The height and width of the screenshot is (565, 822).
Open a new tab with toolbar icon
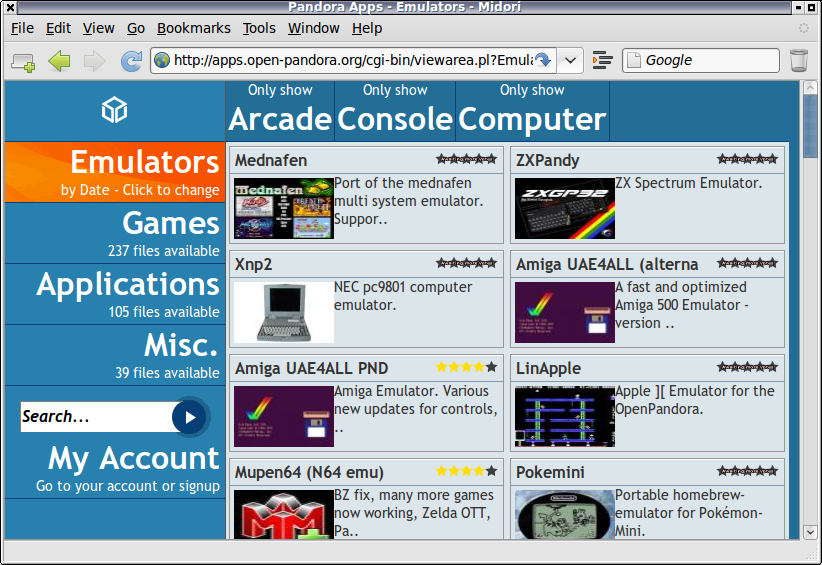23,61
